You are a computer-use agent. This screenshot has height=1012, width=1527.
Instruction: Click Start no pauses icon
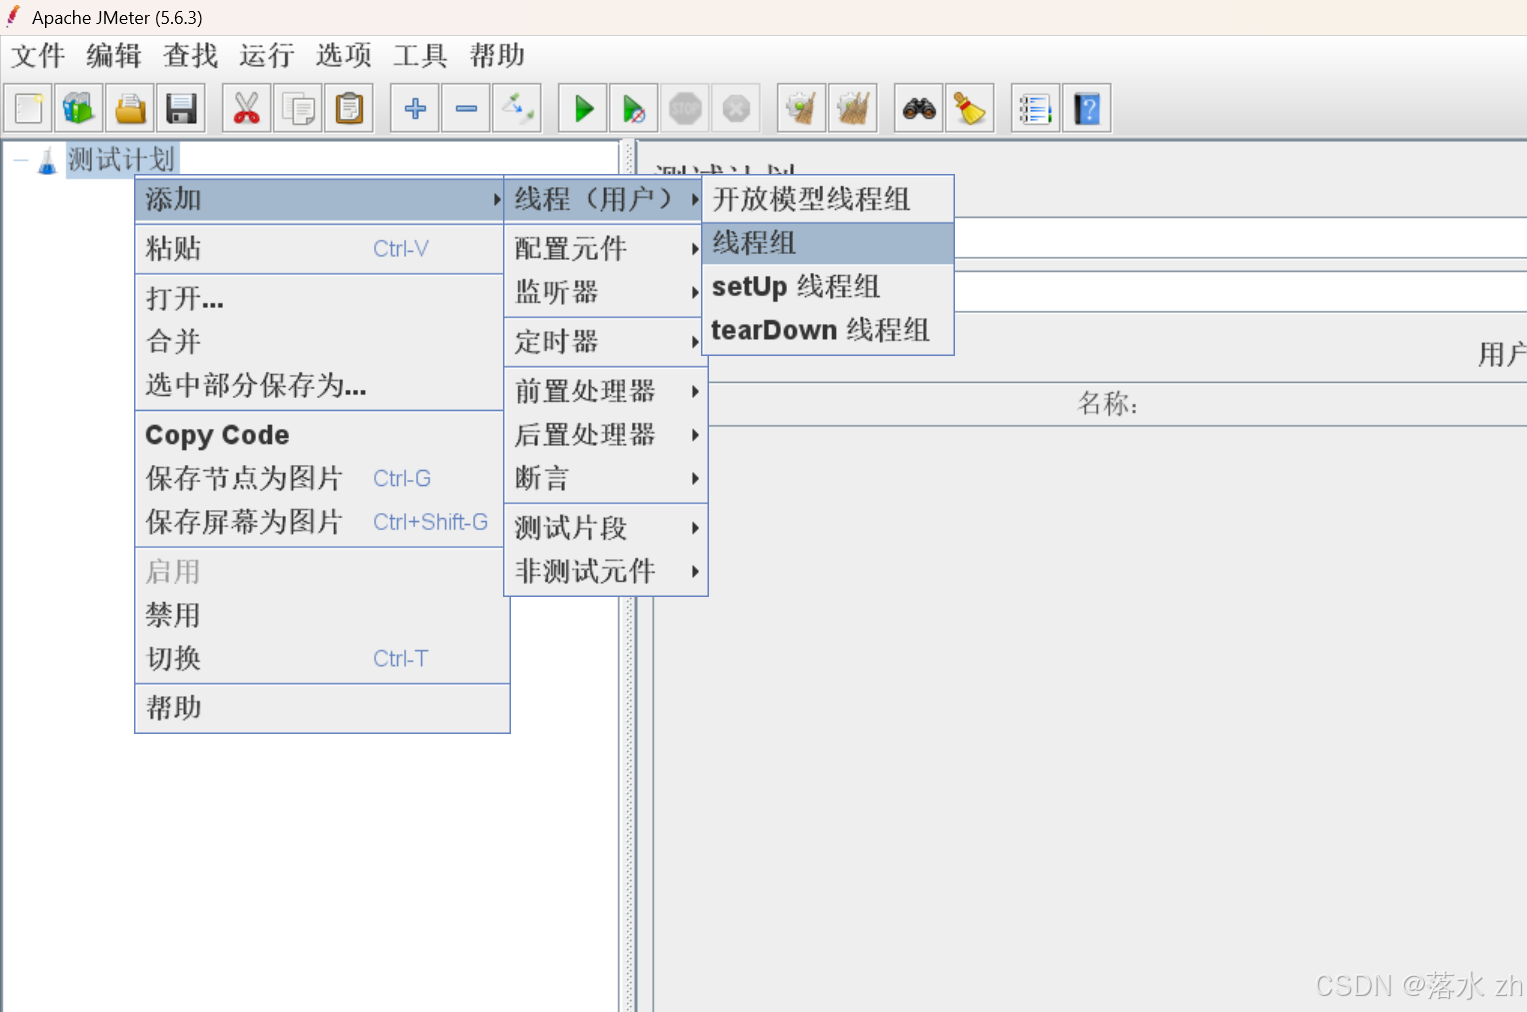tap(634, 108)
